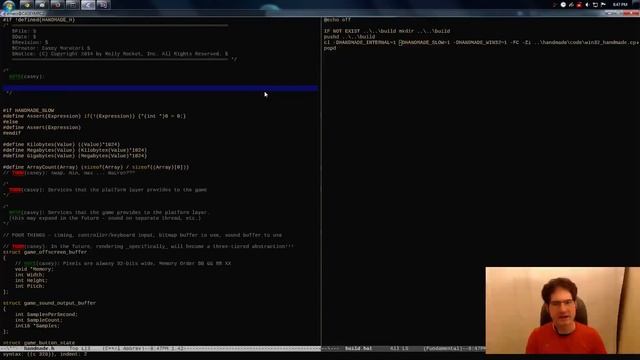Screen dimensions: 640x360
Task: Click the '#if HANDMADE_SLOW' line
Action: coord(29,111)
